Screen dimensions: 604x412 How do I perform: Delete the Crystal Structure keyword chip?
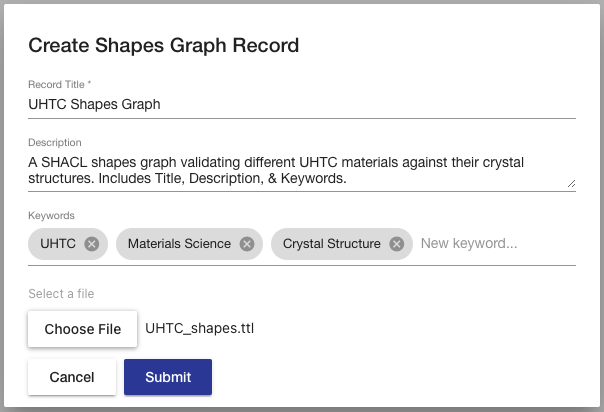pos(396,244)
